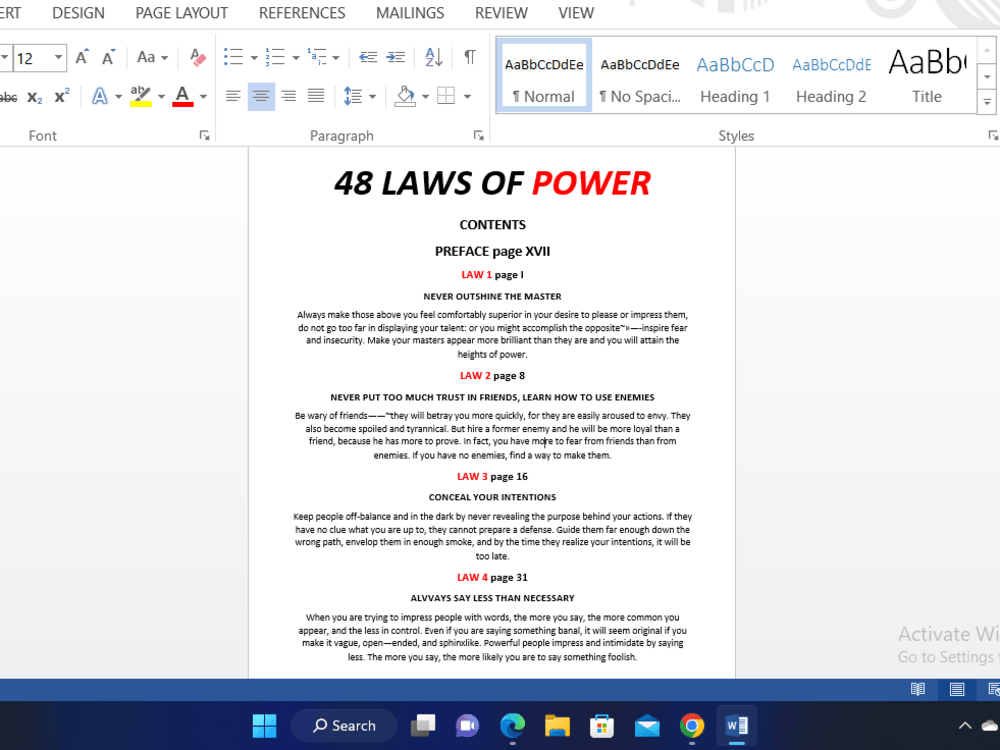
Task: Open bullet library dropdown arrow
Action: pyautogui.click(x=254, y=58)
